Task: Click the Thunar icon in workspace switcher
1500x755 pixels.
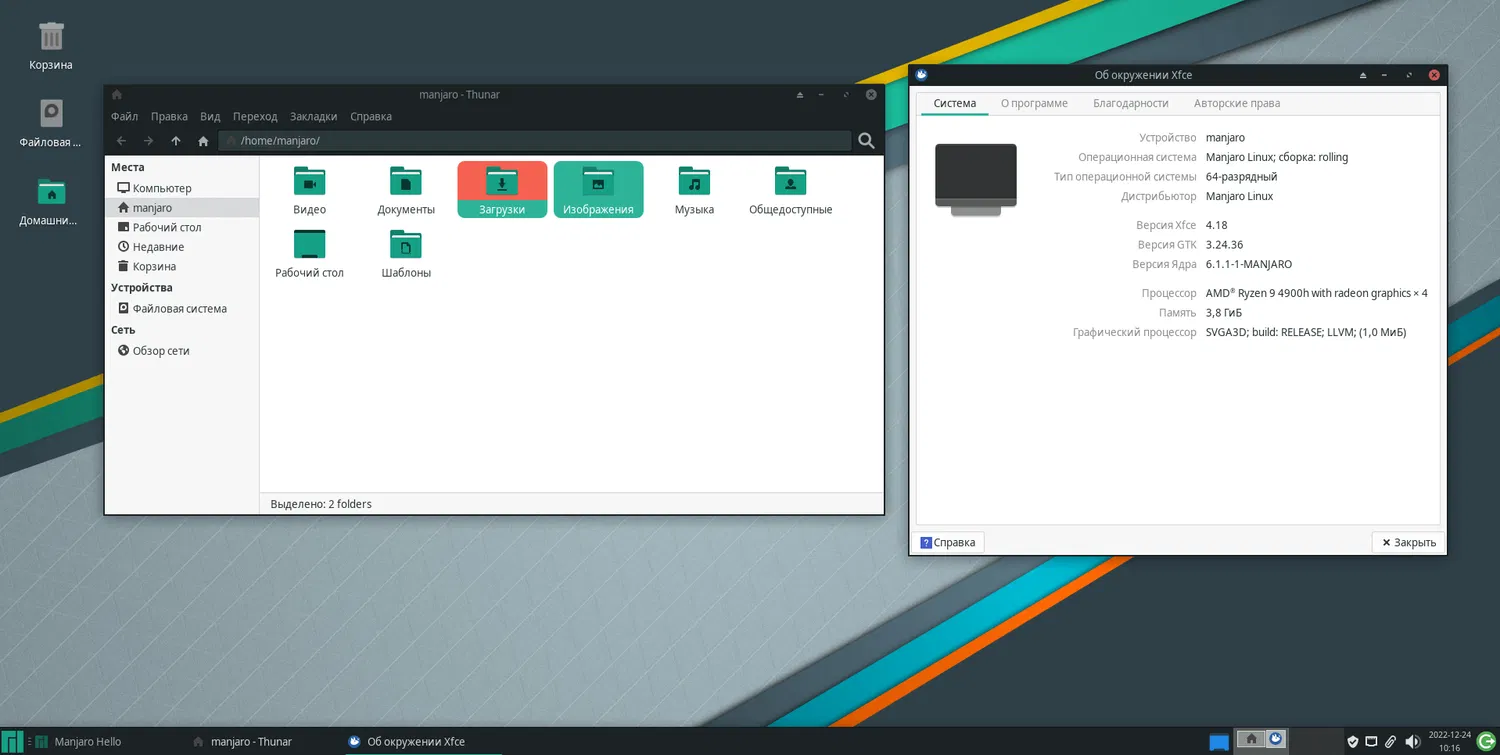Action: coord(1250,739)
